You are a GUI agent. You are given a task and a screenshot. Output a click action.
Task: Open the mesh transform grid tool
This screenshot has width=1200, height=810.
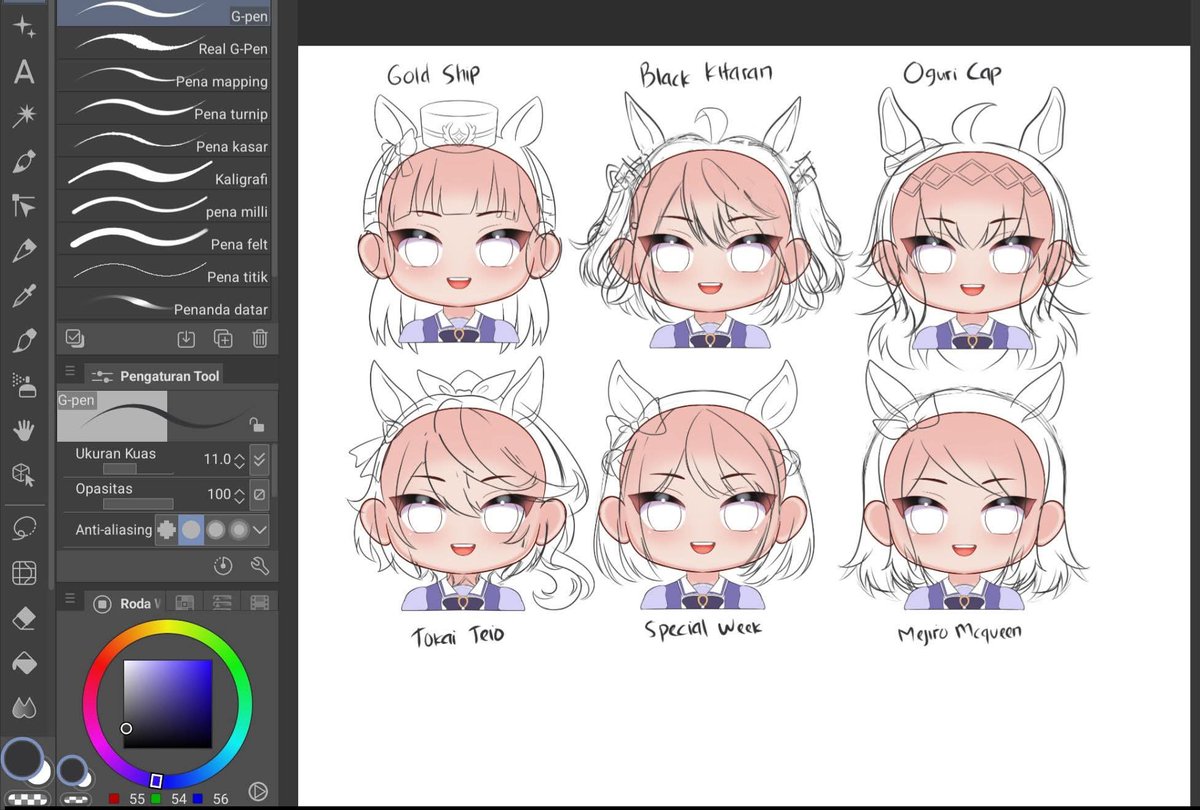[24, 573]
